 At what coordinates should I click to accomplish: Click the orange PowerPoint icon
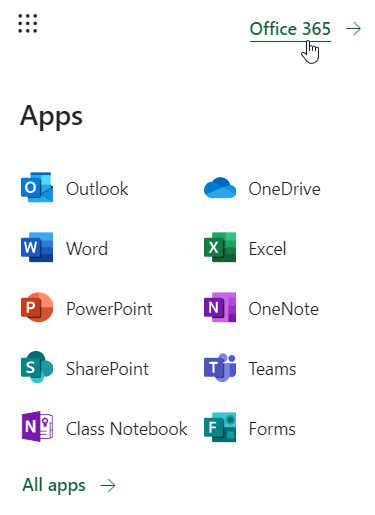[37, 307]
